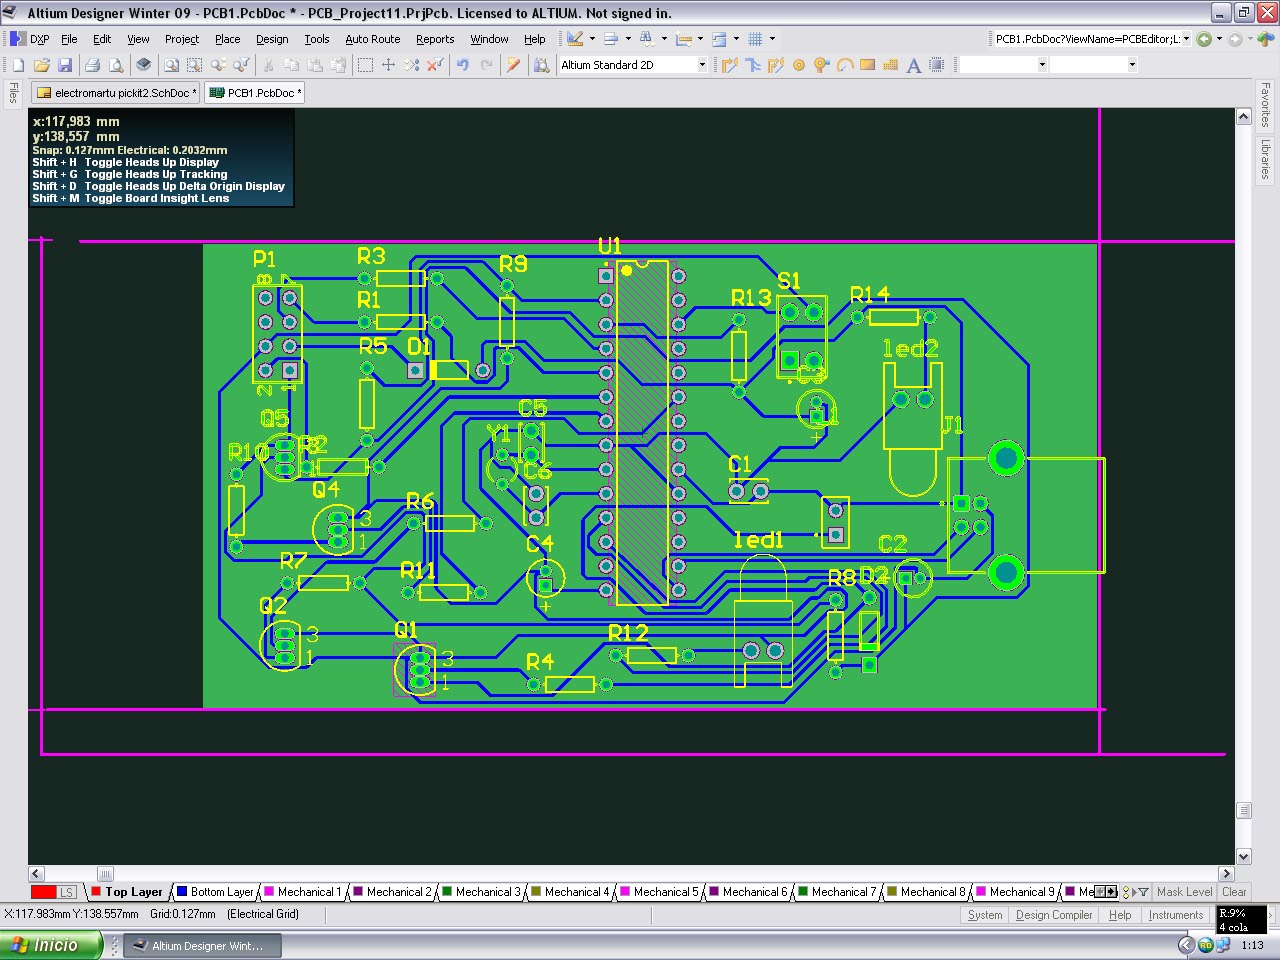The width and height of the screenshot is (1280, 960).
Task: Click the Clear Filter icon
Action: [435, 65]
